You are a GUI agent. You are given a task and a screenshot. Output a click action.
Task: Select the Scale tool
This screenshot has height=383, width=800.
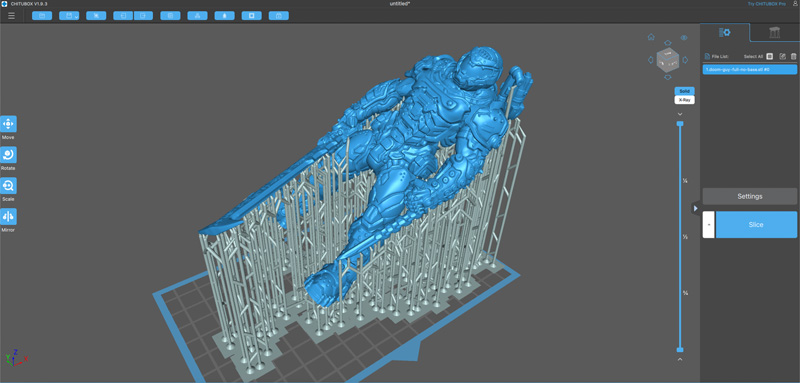(8, 186)
